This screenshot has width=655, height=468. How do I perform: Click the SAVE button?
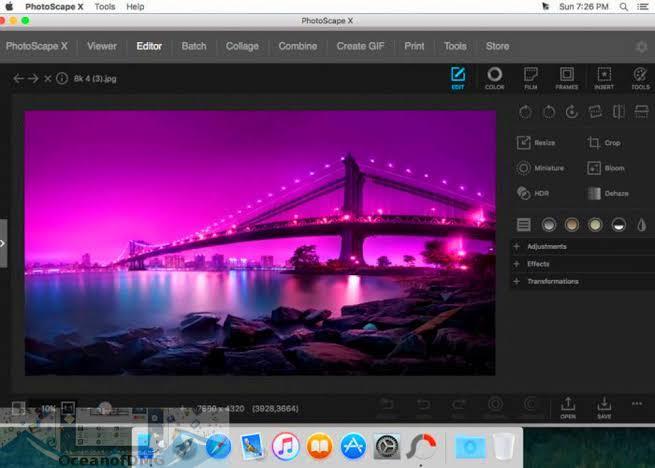[x=604, y=408]
